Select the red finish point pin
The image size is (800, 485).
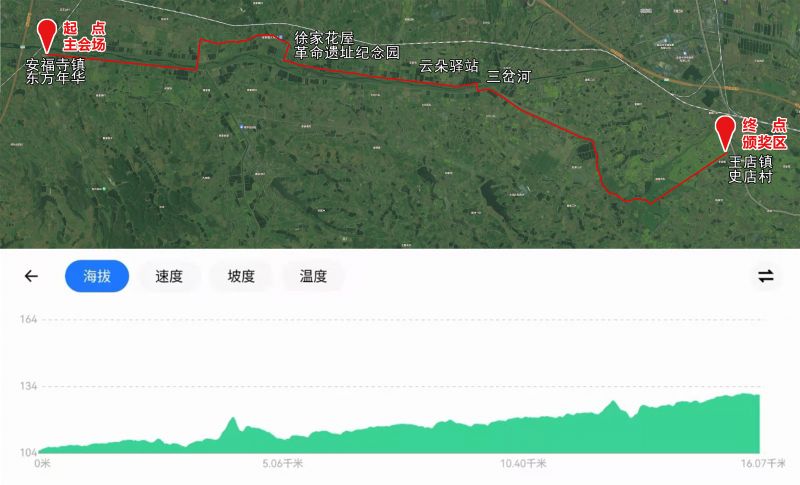pyautogui.click(x=725, y=134)
